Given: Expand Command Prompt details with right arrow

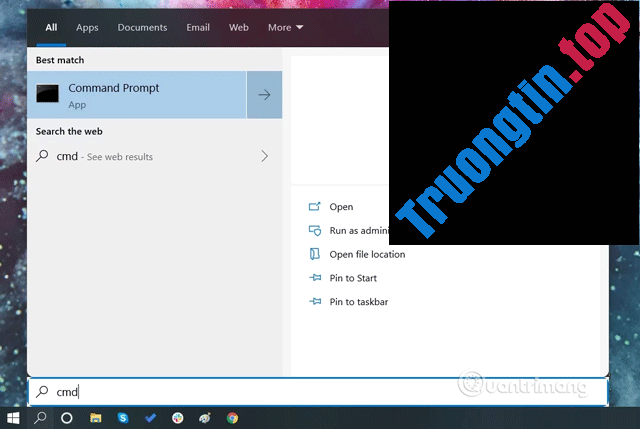Looking at the screenshot, I should (x=264, y=95).
